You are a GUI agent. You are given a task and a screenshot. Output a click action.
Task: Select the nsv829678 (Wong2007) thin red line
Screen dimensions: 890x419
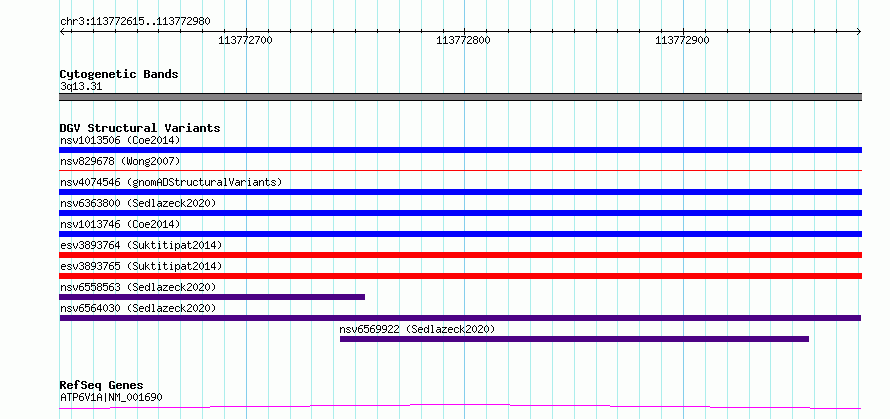[460, 170]
